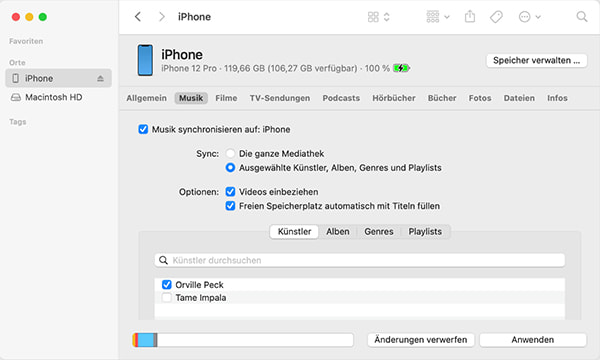Open the grouping options dropdown
Screen dimensions: 600x360
(x=438, y=17)
